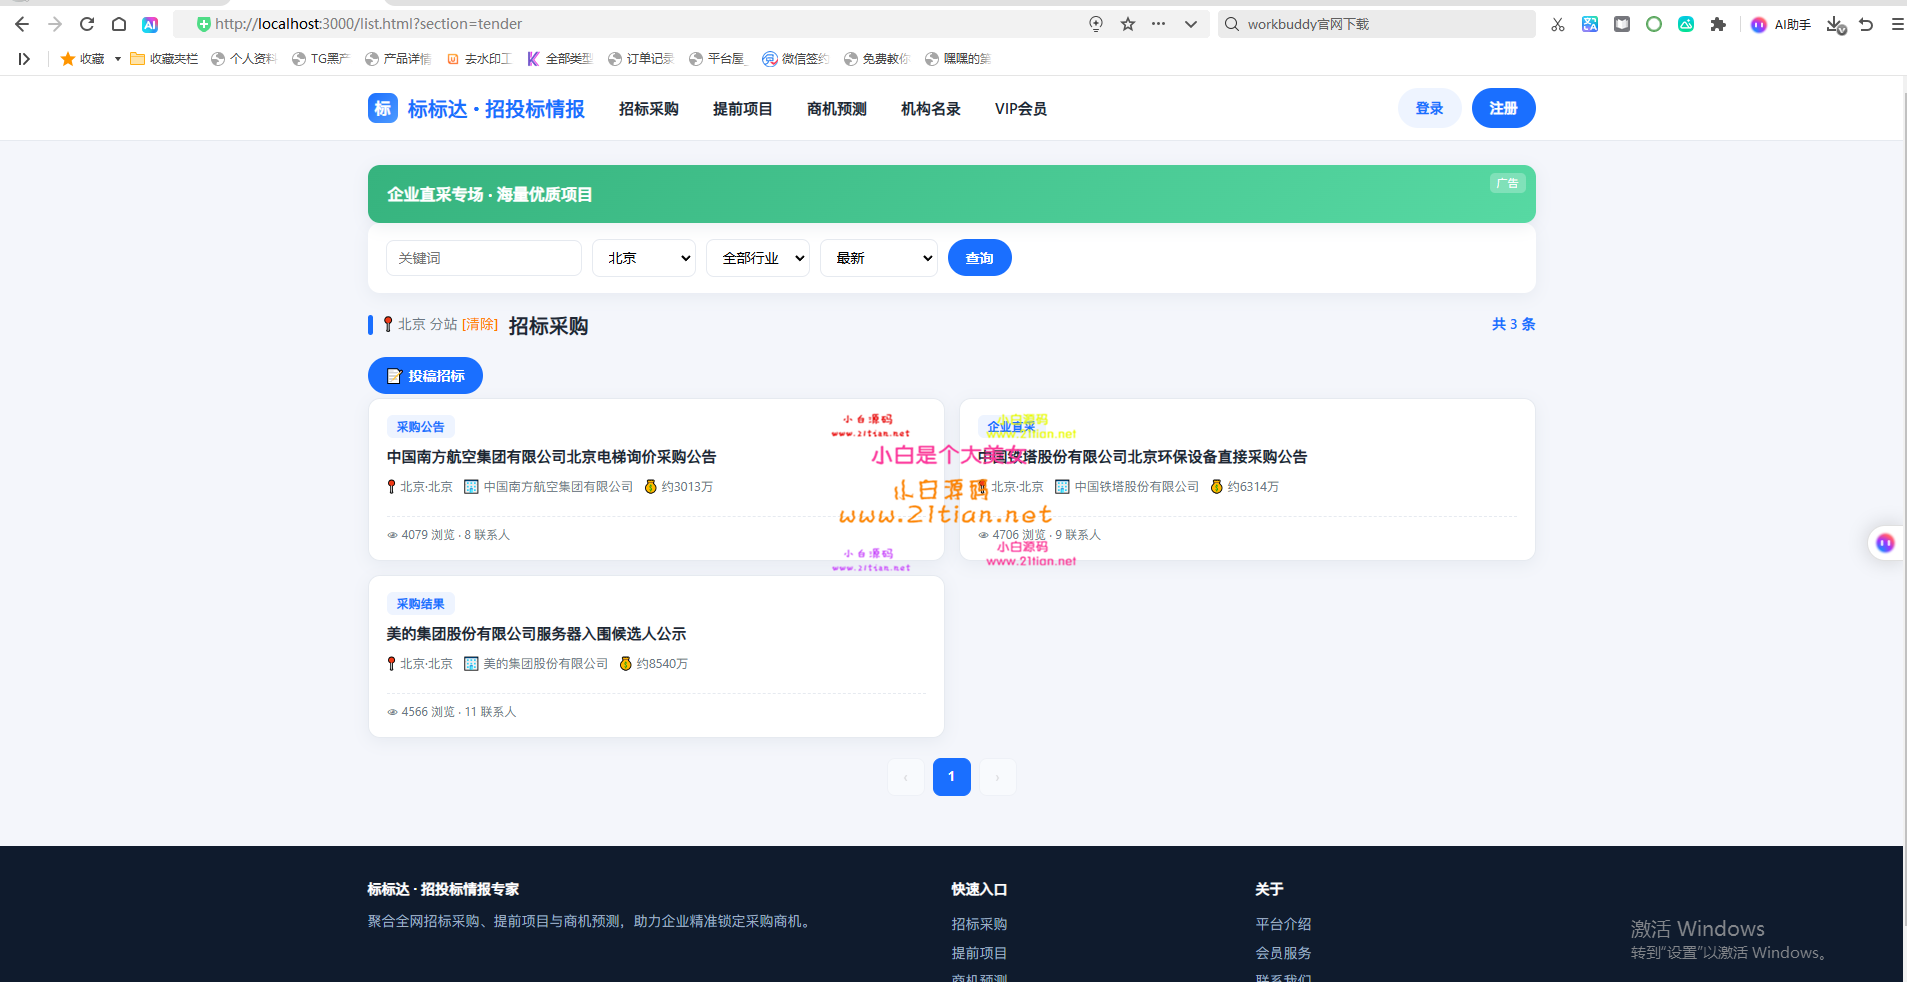Open the VIP会员 nav item
The image size is (1907, 982).
[x=1020, y=109]
